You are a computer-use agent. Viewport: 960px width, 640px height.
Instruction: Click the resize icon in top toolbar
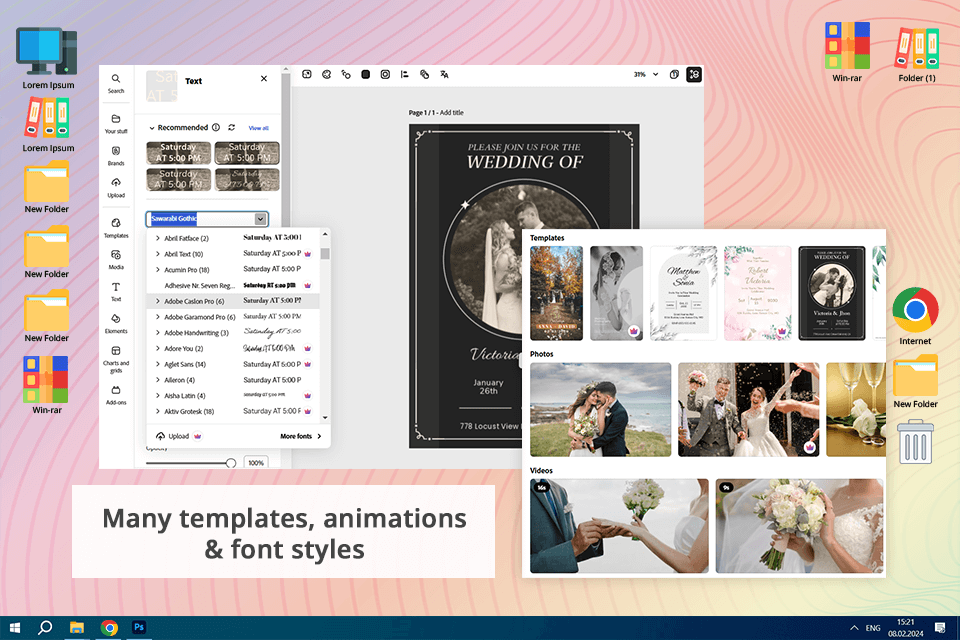click(x=307, y=74)
